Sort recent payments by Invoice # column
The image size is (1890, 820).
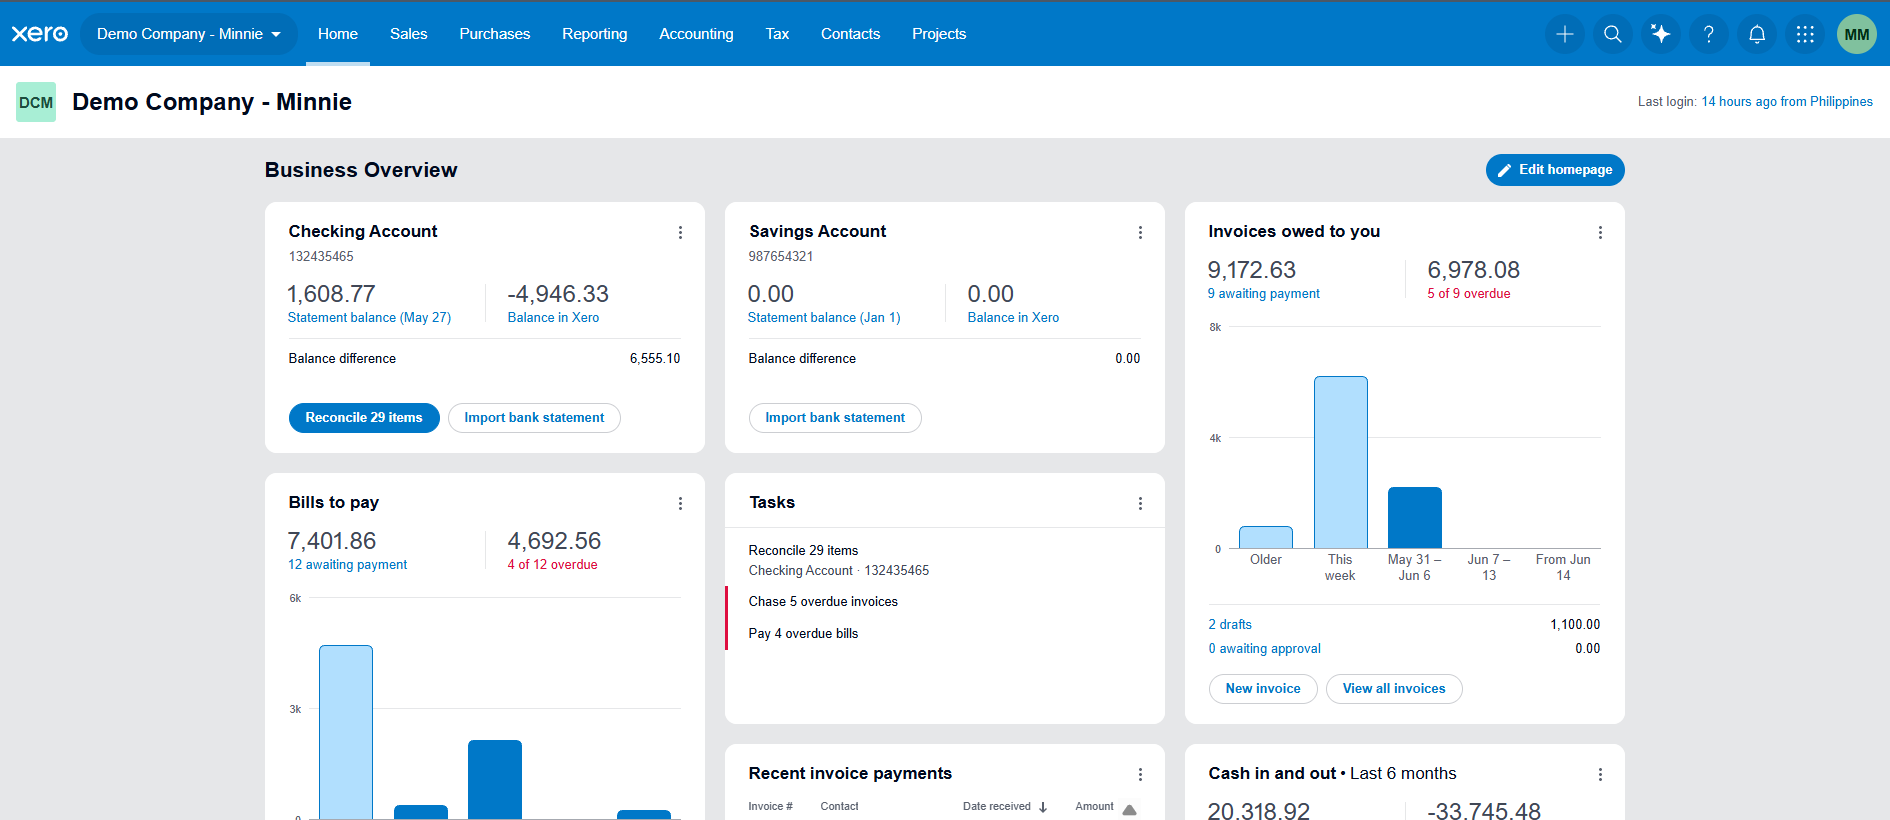click(770, 807)
